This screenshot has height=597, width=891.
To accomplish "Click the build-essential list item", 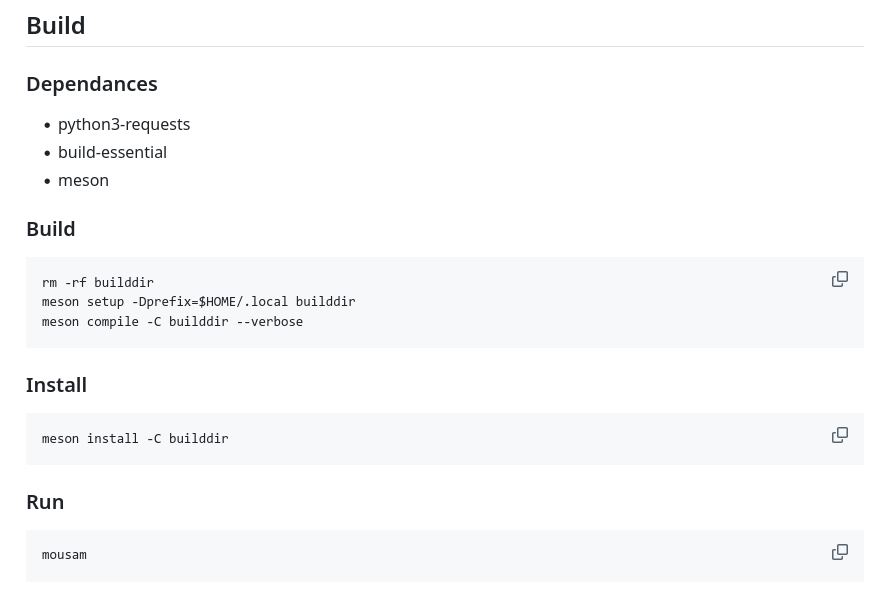I will pyautogui.click(x=112, y=152).
